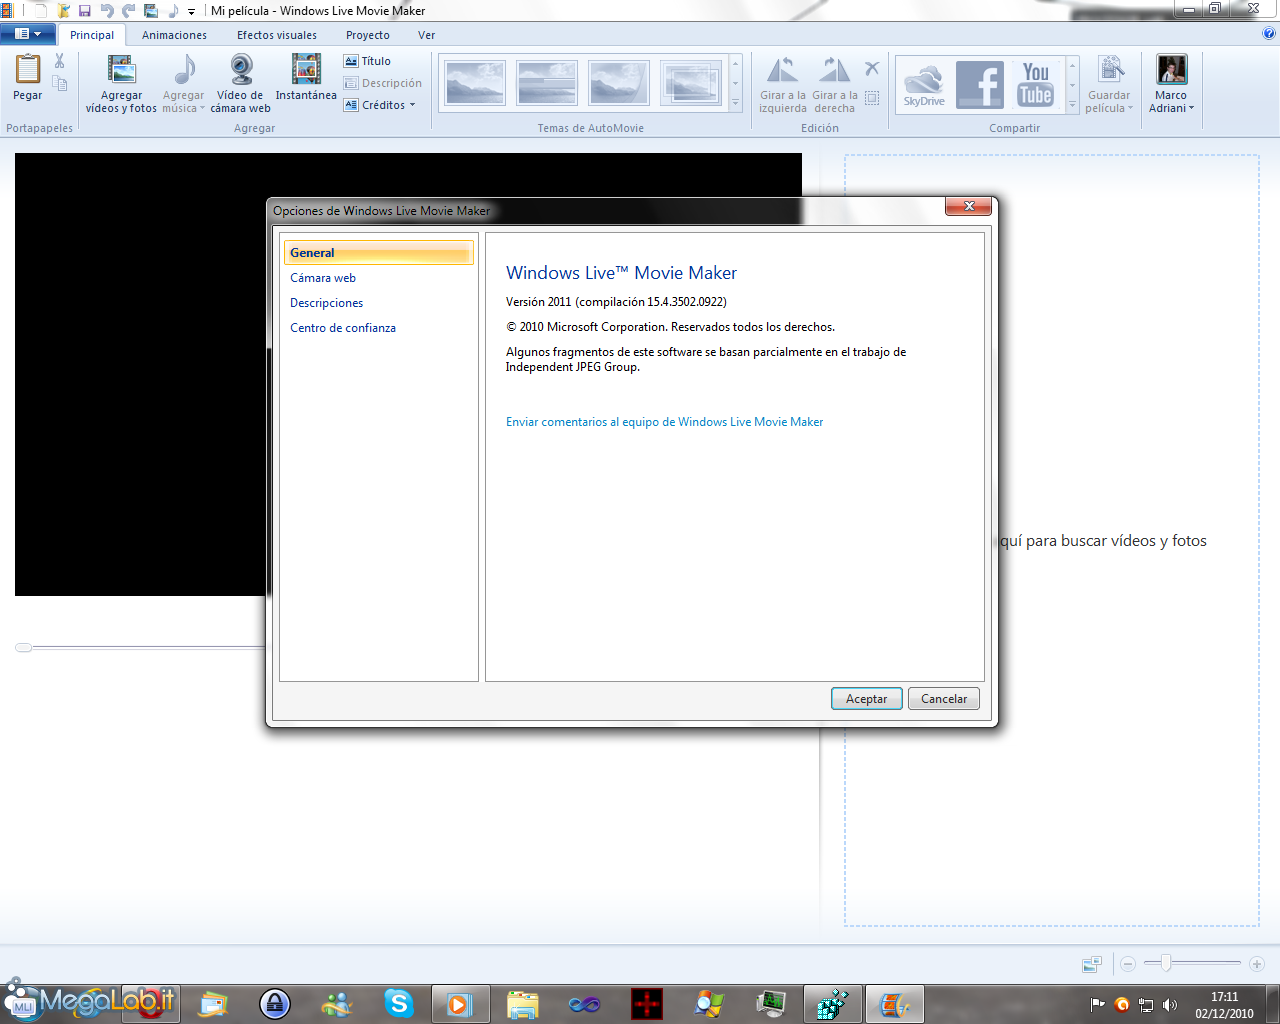Expand the AutoMovie themes gallery

click(736, 103)
